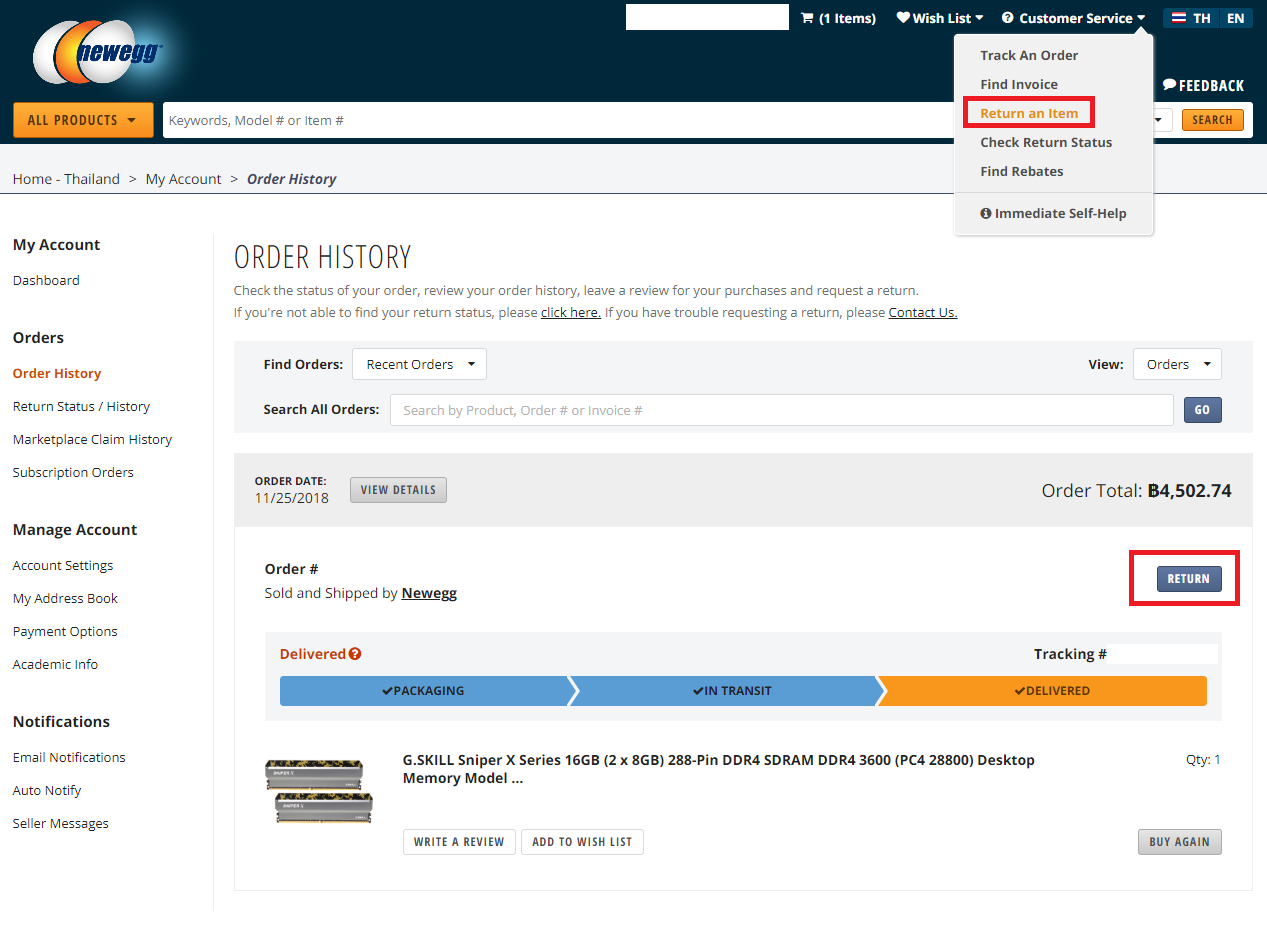Open Auto Notify link
The image size is (1267, 931).
coord(47,790)
